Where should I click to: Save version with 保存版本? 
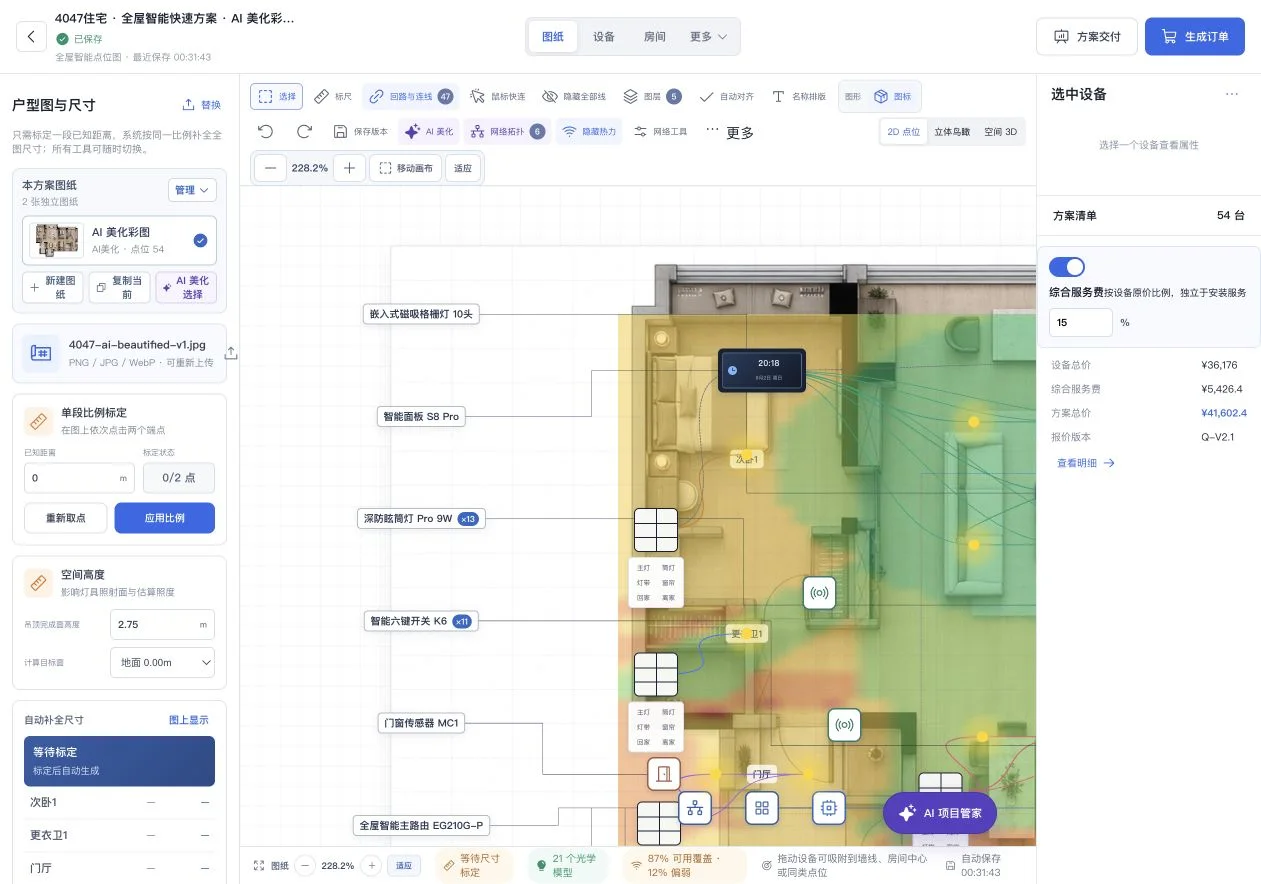tap(360, 131)
